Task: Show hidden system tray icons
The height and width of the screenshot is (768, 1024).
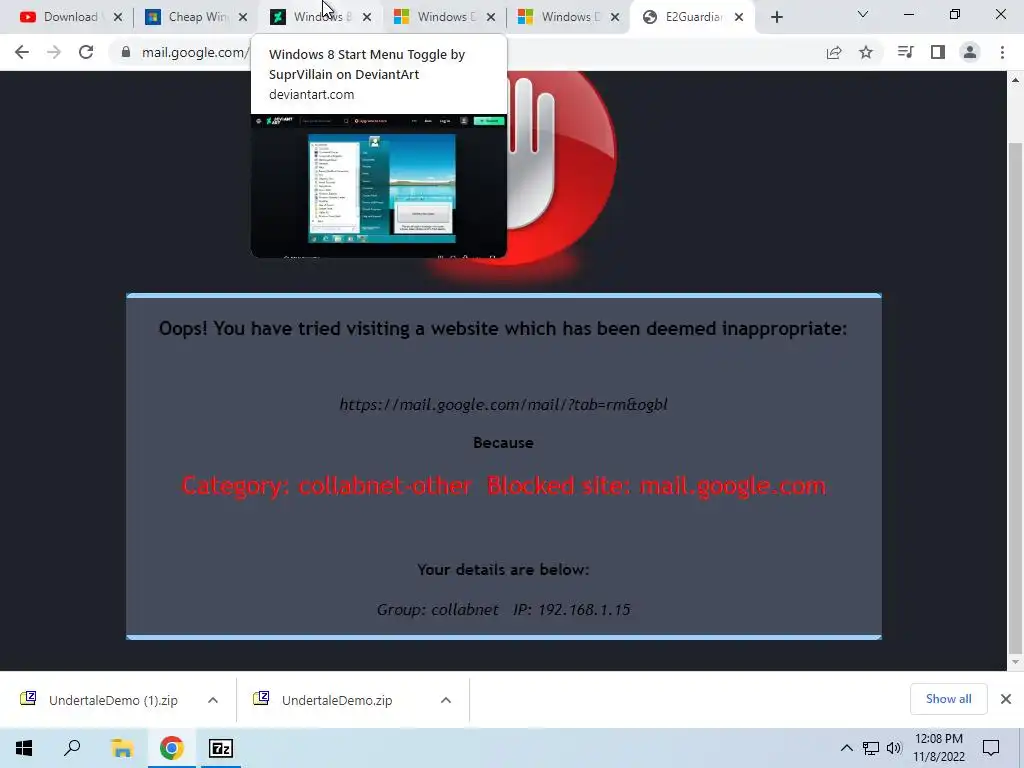Action: tap(846, 748)
